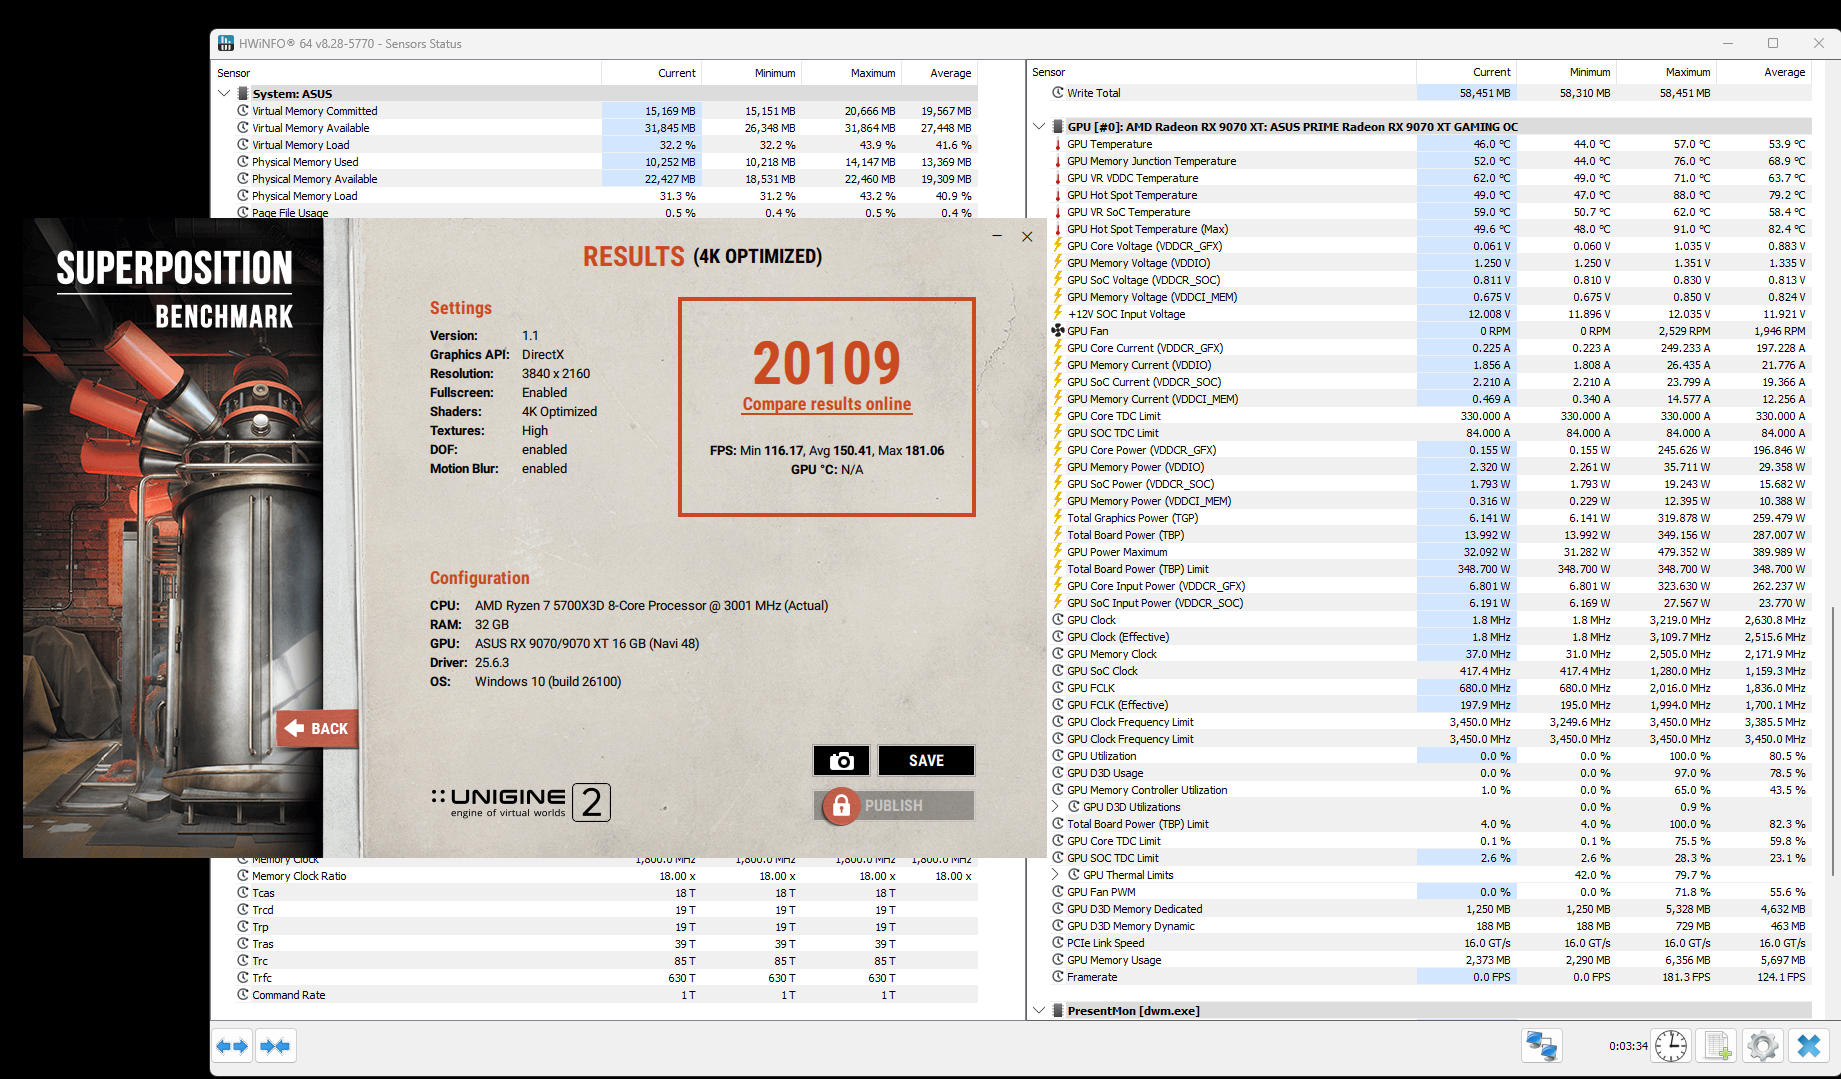Click the locked PUBLISH button

895,806
